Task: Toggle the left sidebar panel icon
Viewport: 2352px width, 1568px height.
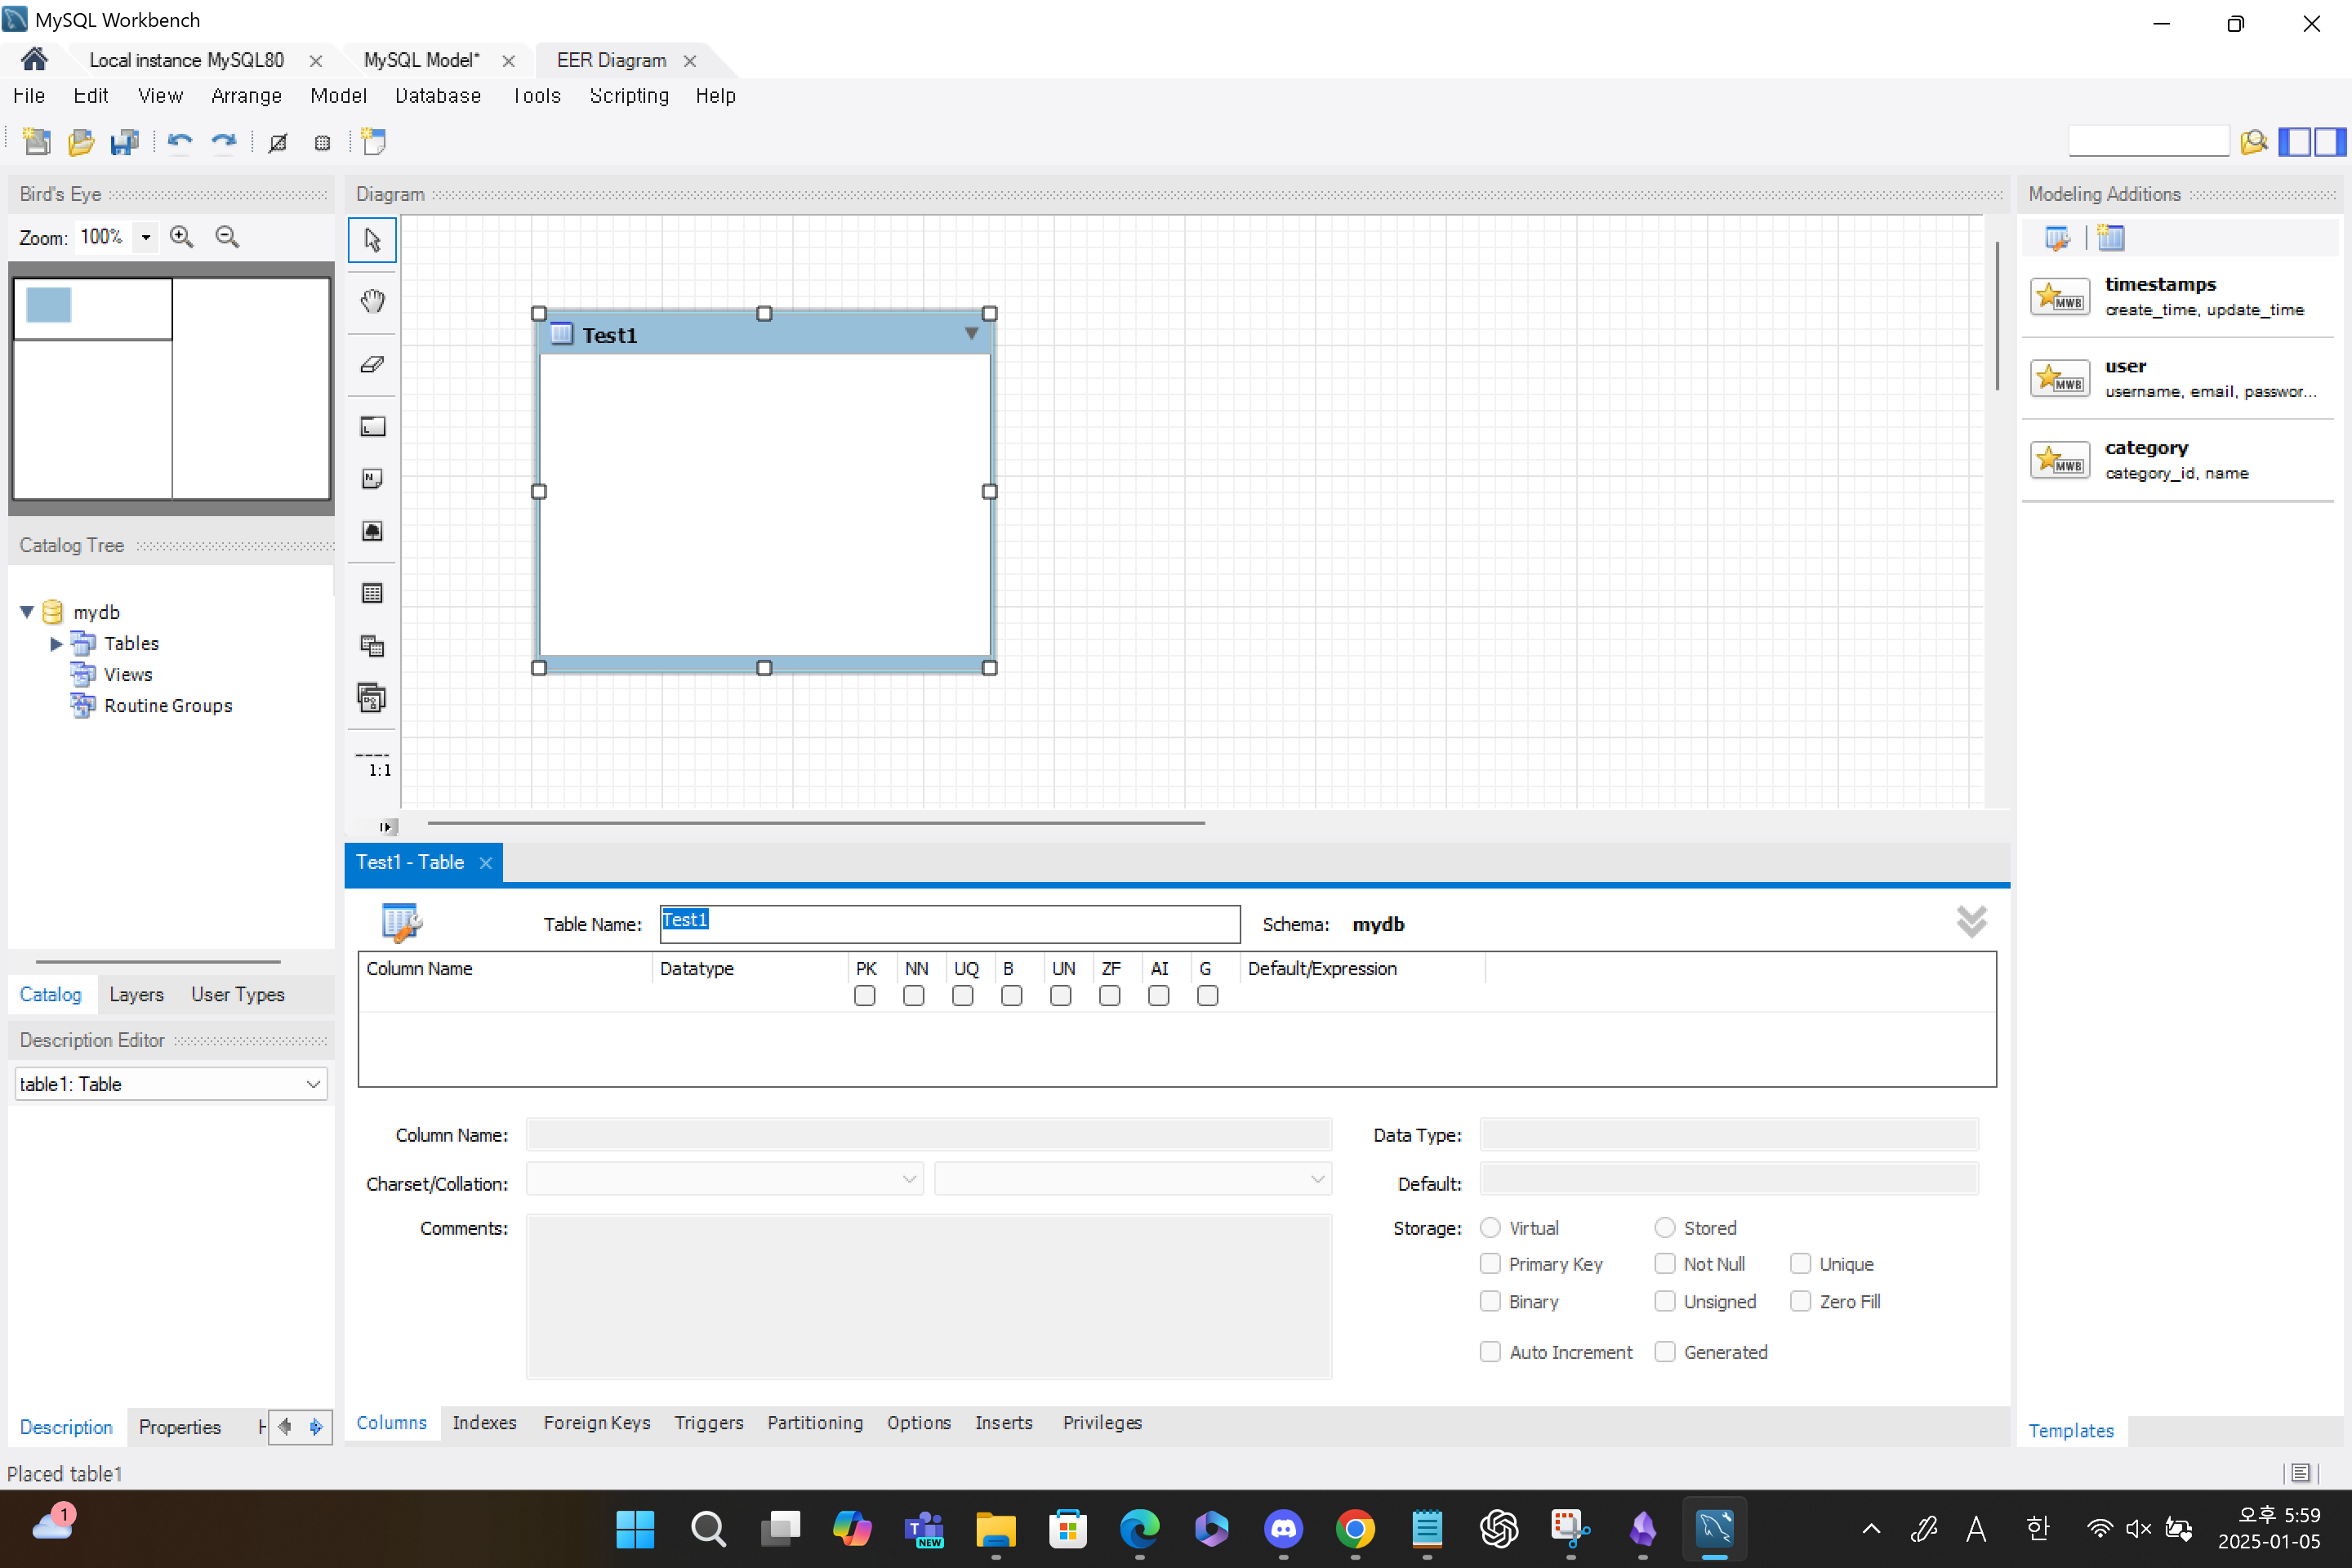Action: [2294, 142]
